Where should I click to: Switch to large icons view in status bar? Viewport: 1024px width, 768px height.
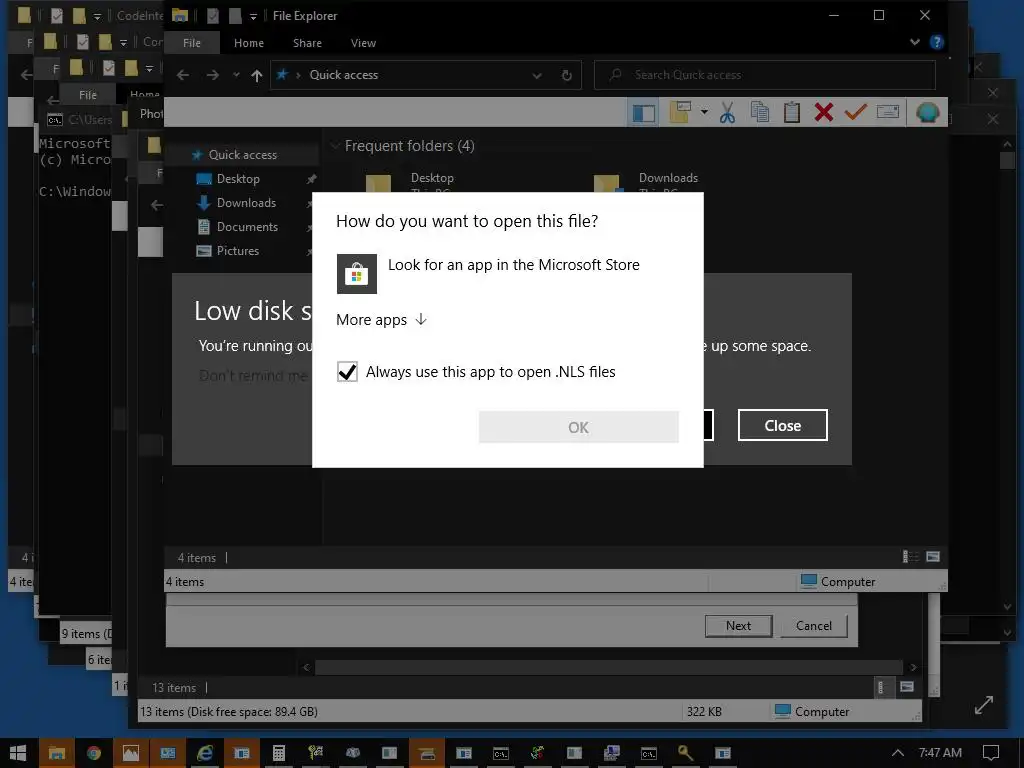coord(933,556)
